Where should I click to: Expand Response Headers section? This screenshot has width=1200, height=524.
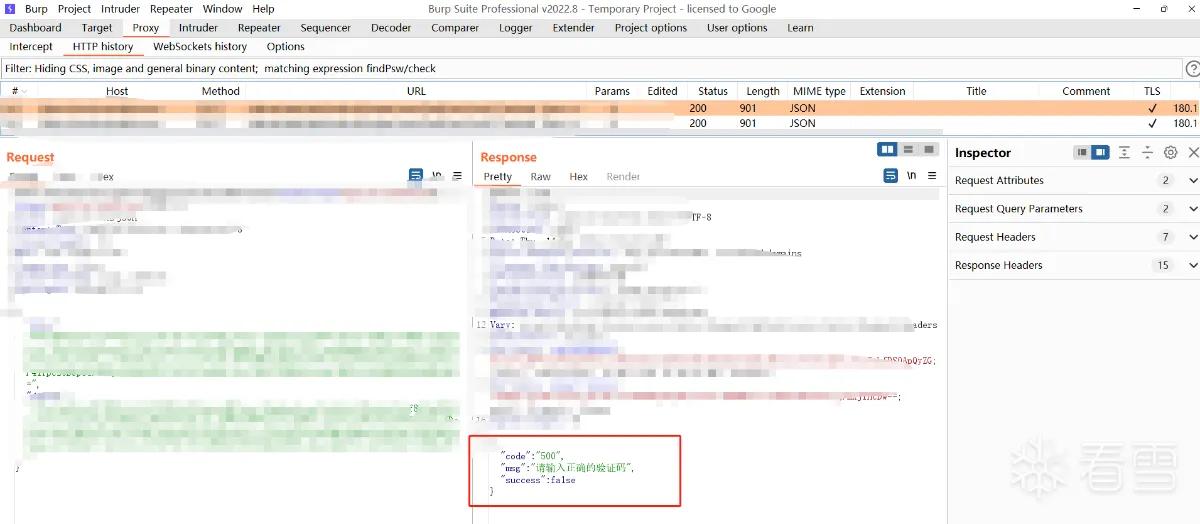[x=1074, y=265]
